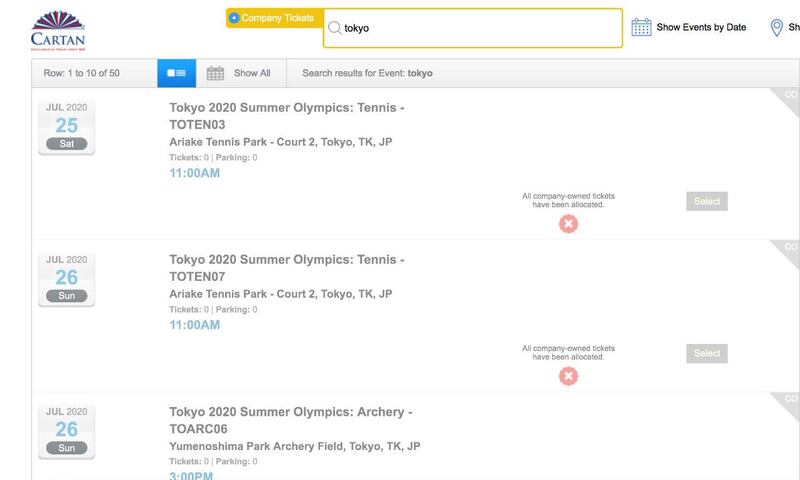800x480 pixels.
Task: Click the red X icon under TOTEN07
Action: click(568, 376)
